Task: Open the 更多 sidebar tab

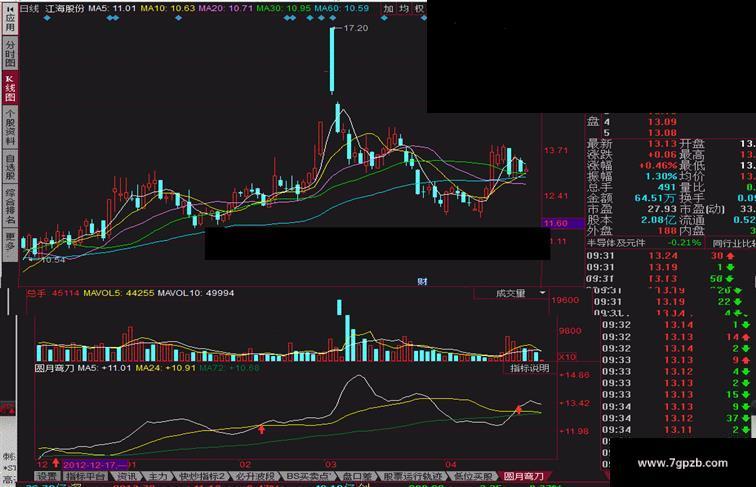Action: tap(10, 244)
